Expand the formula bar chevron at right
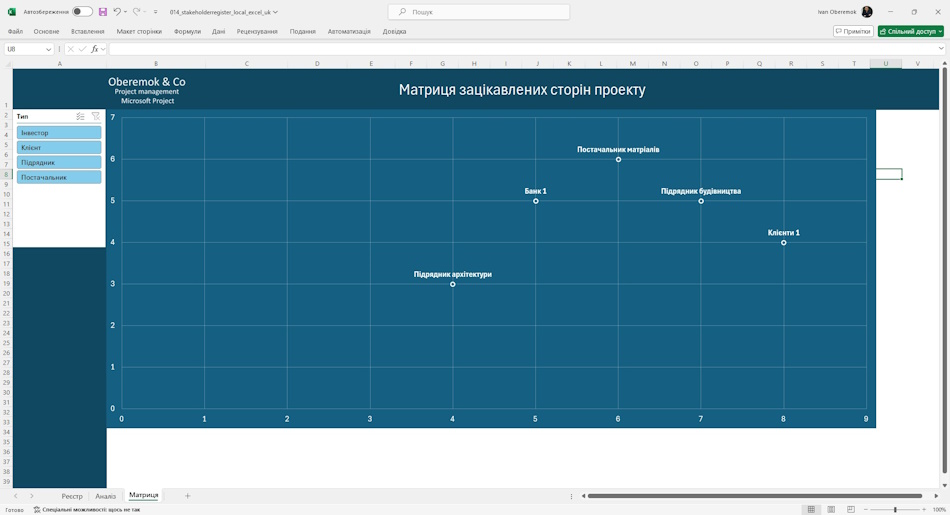Screen dimensions: 950x515 [x=941, y=49]
